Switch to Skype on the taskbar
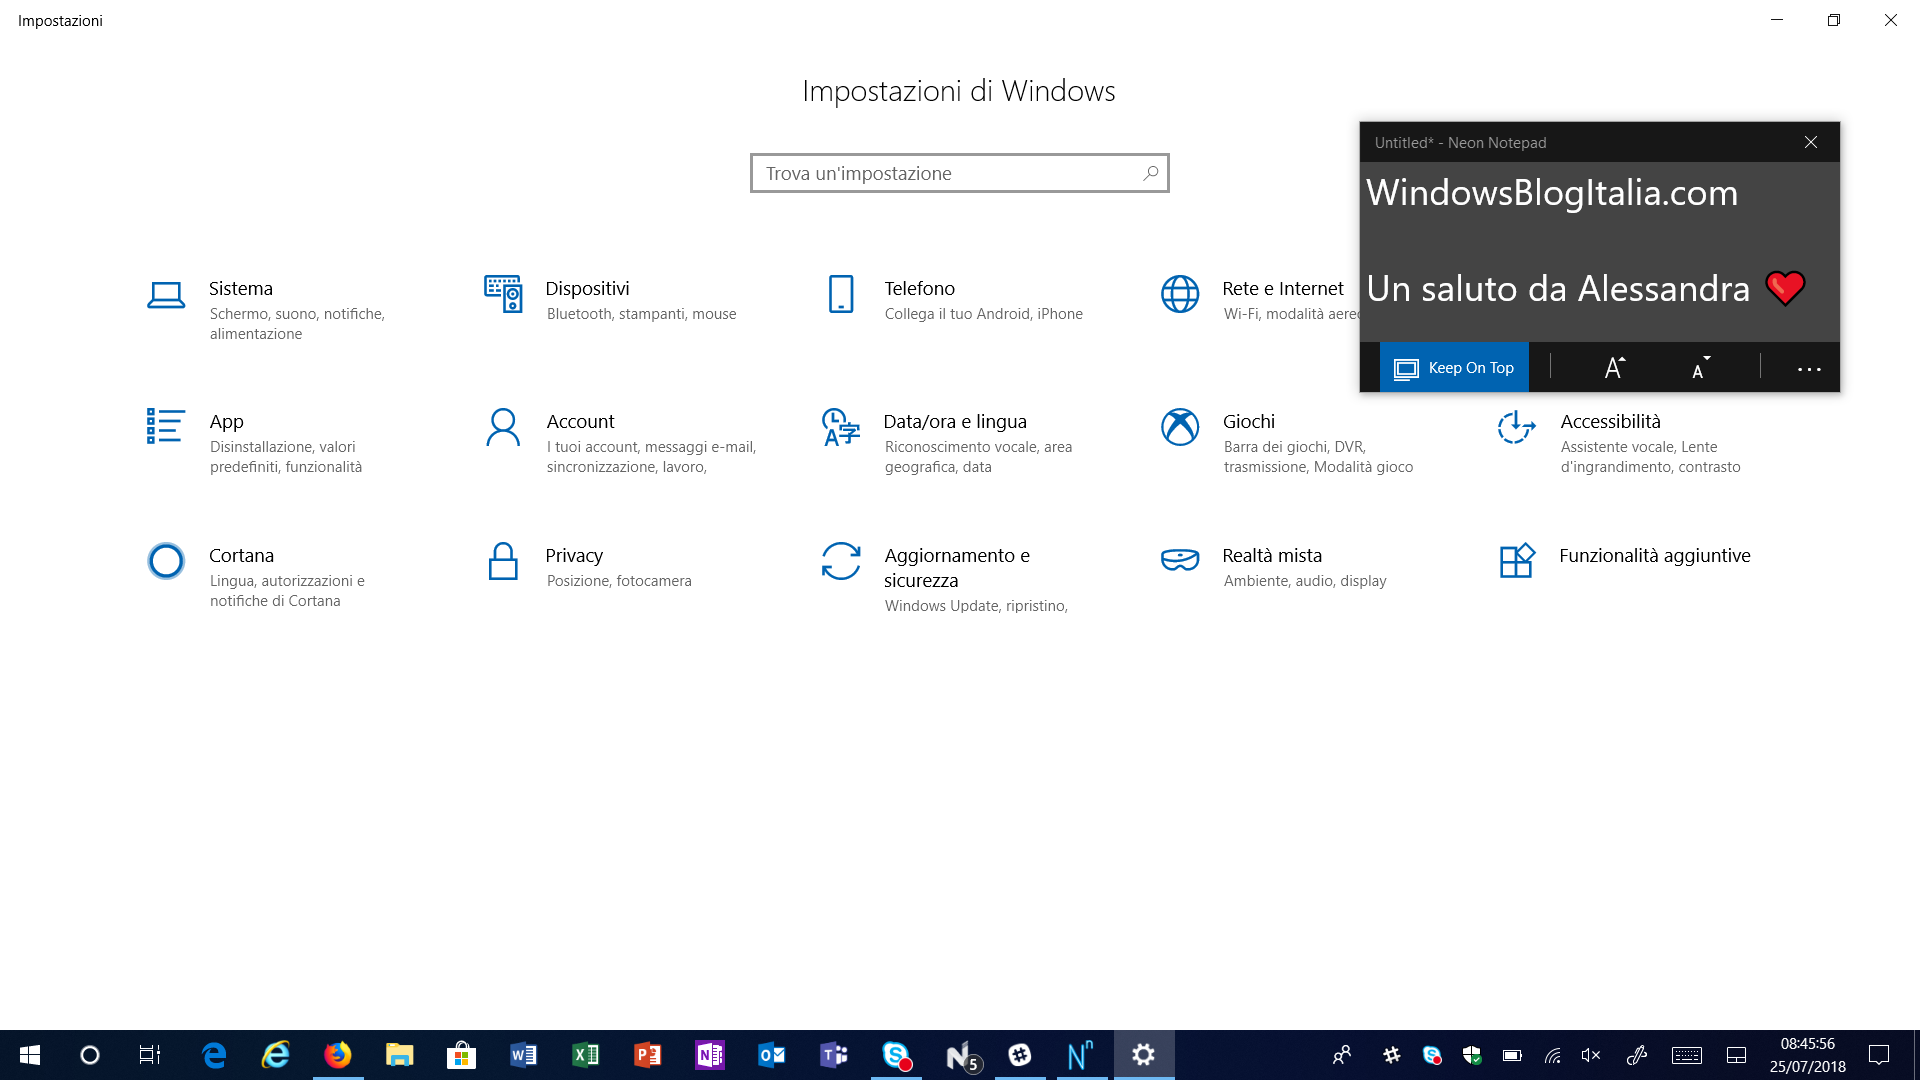The width and height of the screenshot is (1920, 1080). [896, 1055]
